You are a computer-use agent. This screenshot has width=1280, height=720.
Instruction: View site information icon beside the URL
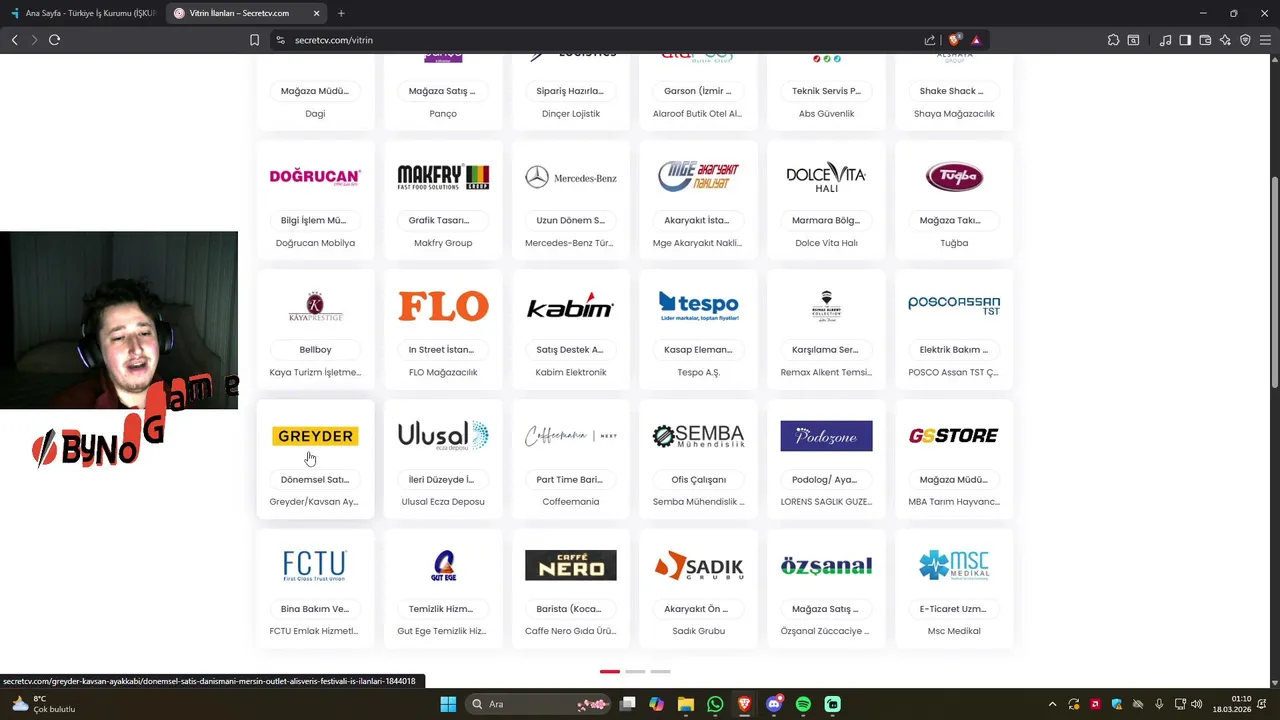click(280, 40)
